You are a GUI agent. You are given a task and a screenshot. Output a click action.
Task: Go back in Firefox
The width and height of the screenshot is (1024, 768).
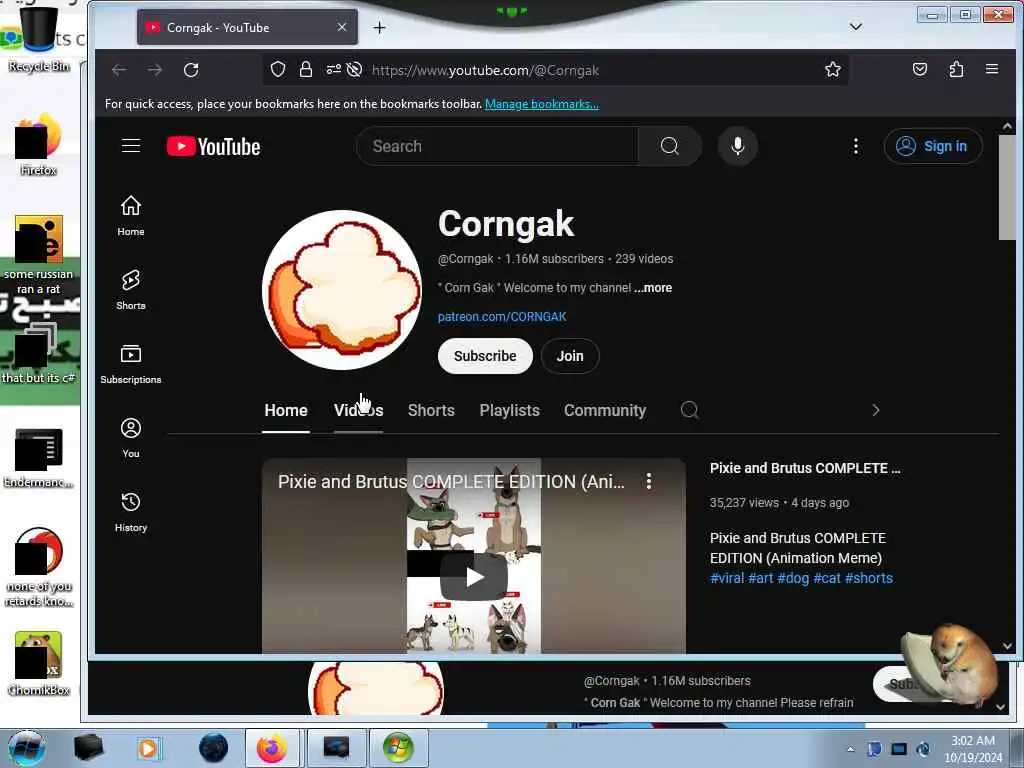[119, 70]
